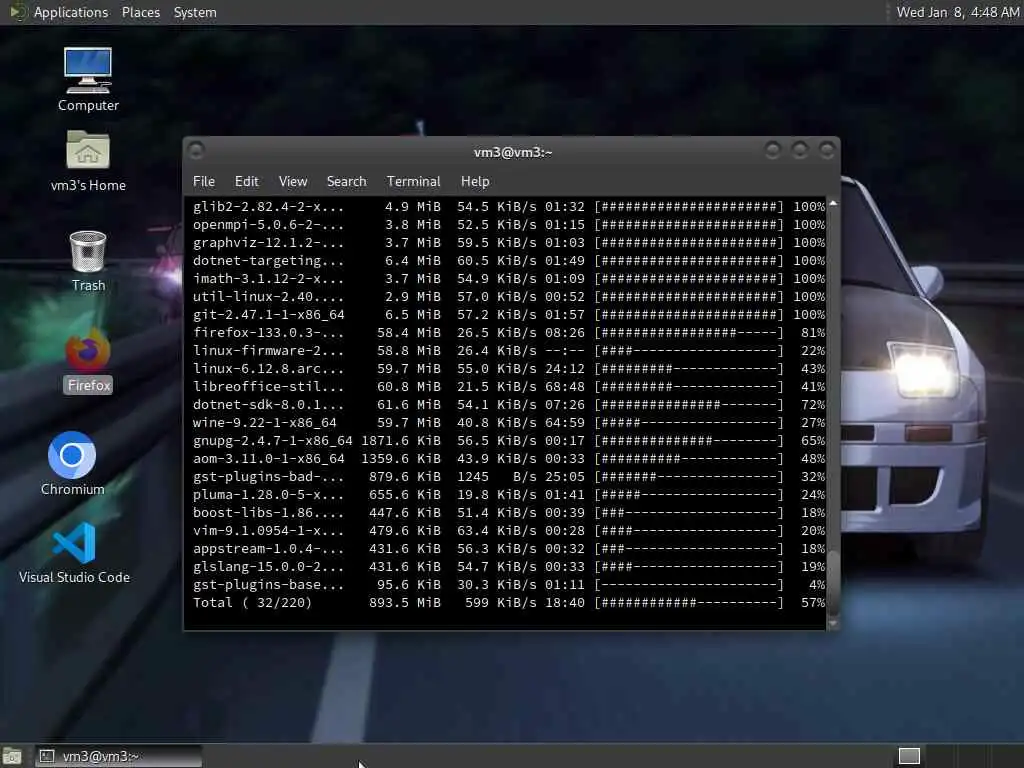Click the terminal scrollbar down arrow

(833, 624)
